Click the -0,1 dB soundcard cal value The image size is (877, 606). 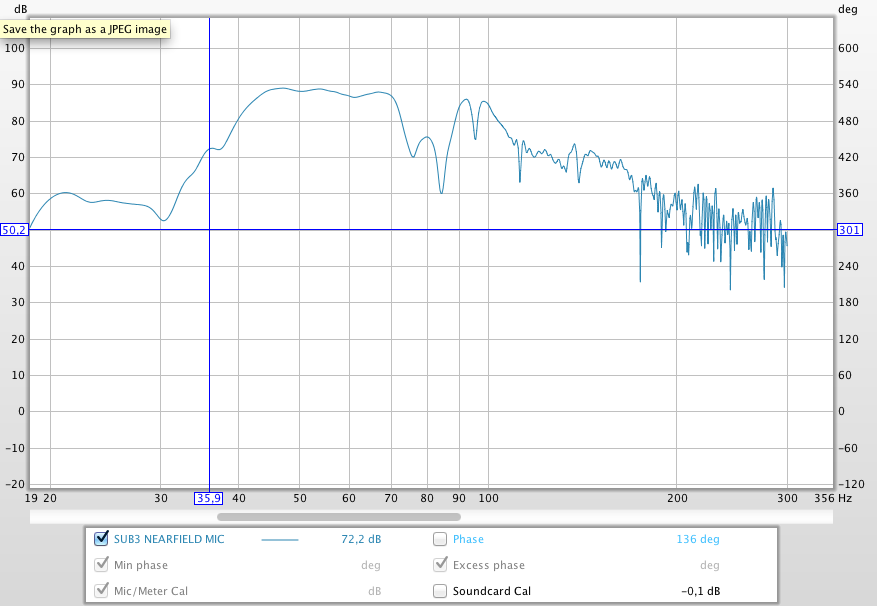click(701, 591)
